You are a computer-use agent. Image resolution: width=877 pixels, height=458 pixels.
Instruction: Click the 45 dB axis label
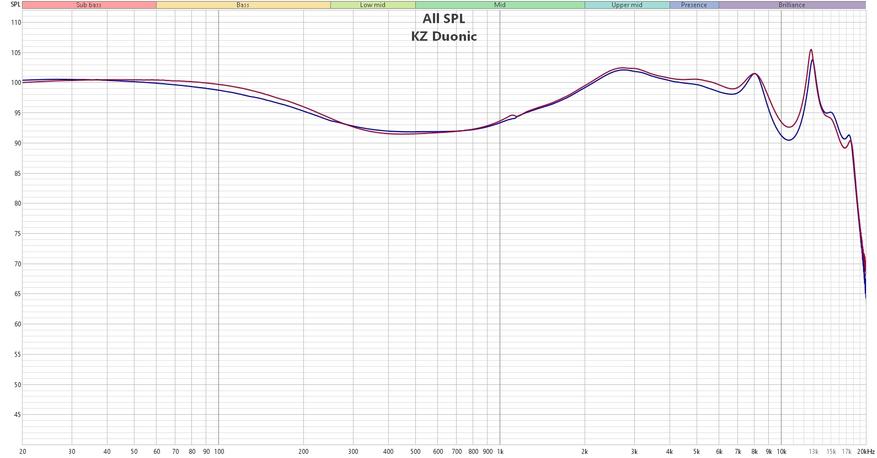tap(17, 415)
